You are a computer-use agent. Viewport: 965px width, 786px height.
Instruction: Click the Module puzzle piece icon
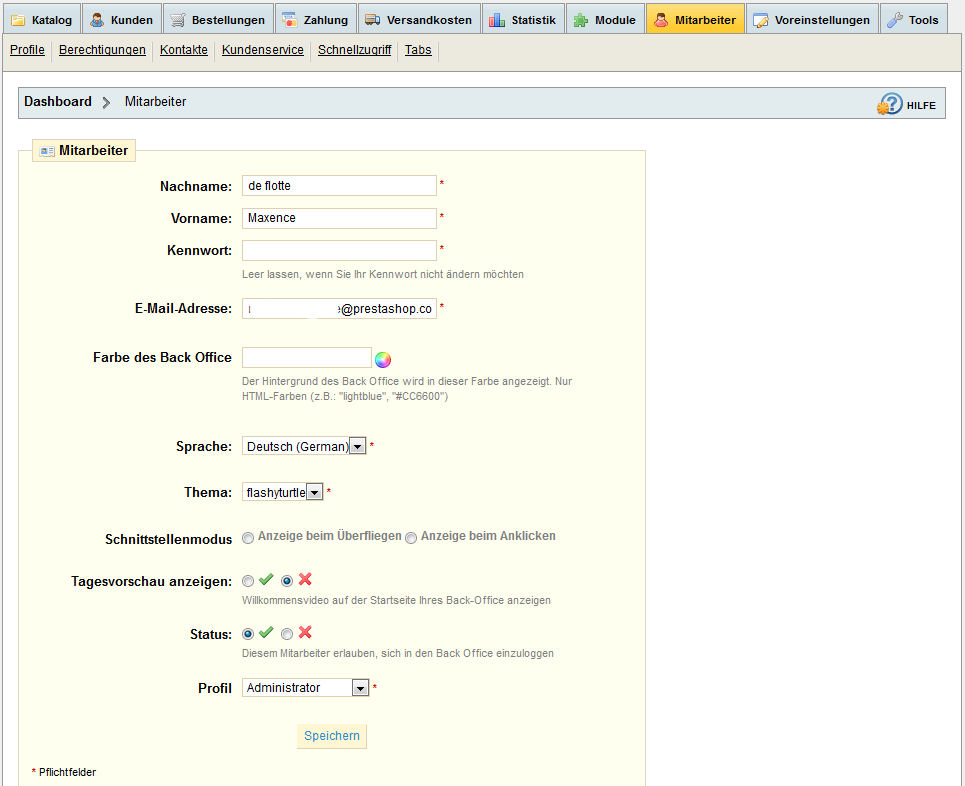tap(580, 20)
